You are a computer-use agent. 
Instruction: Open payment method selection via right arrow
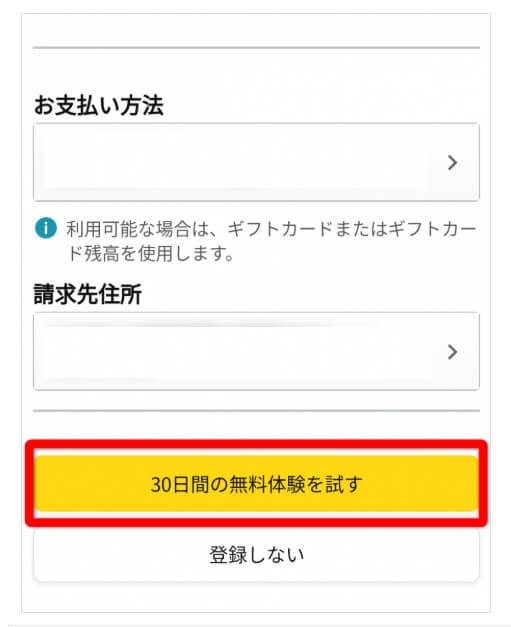(452, 163)
